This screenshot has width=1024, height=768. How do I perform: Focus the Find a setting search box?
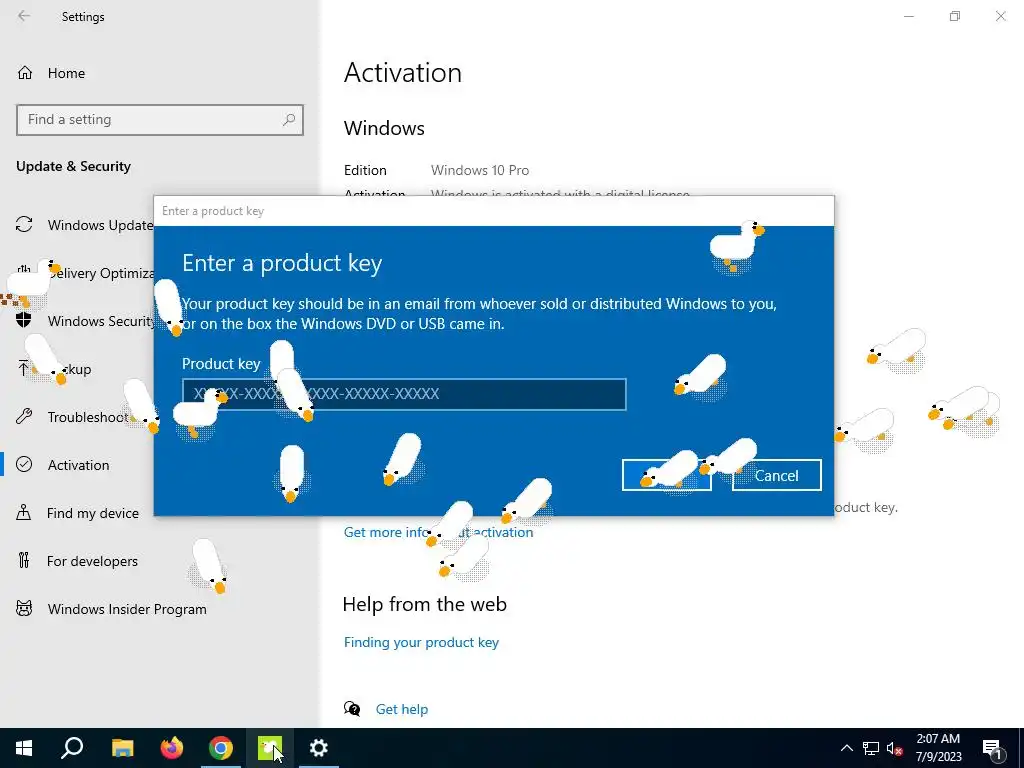point(160,120)
